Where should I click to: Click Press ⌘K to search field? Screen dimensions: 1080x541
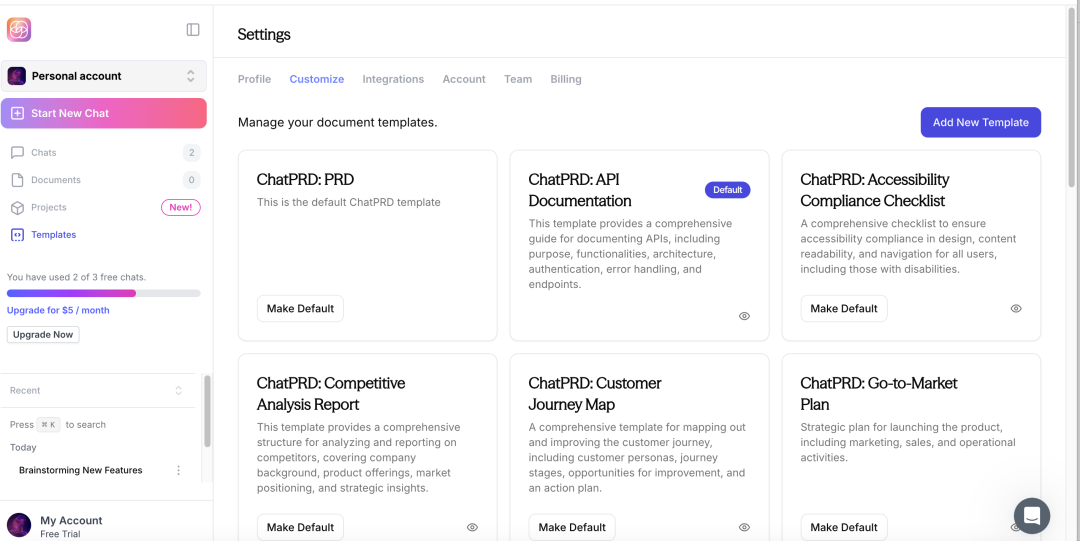[58, 425]
